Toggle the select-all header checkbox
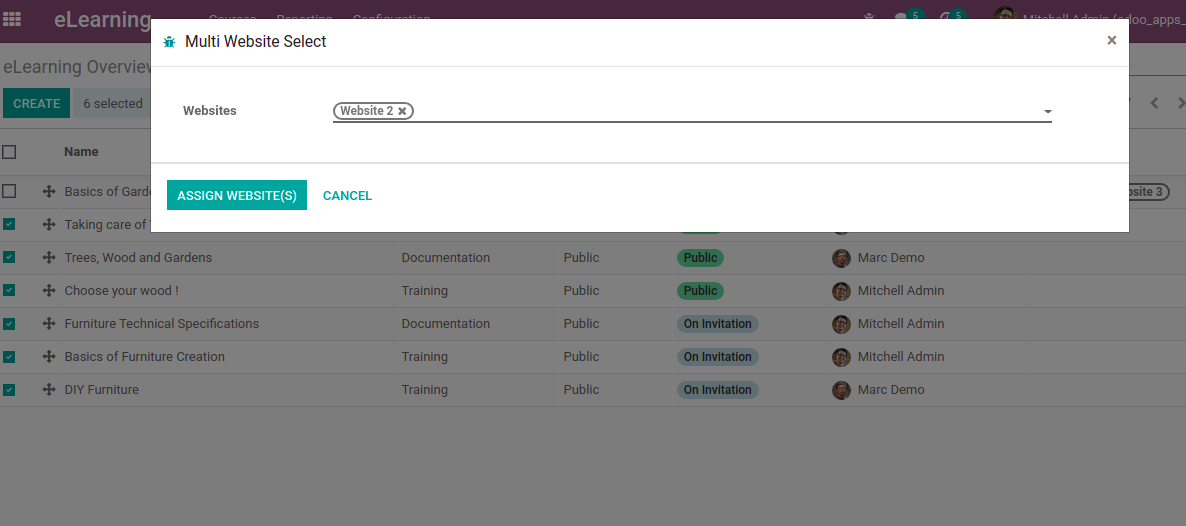The width and height of the screenshot is (1186, 526). pos(9,152)
